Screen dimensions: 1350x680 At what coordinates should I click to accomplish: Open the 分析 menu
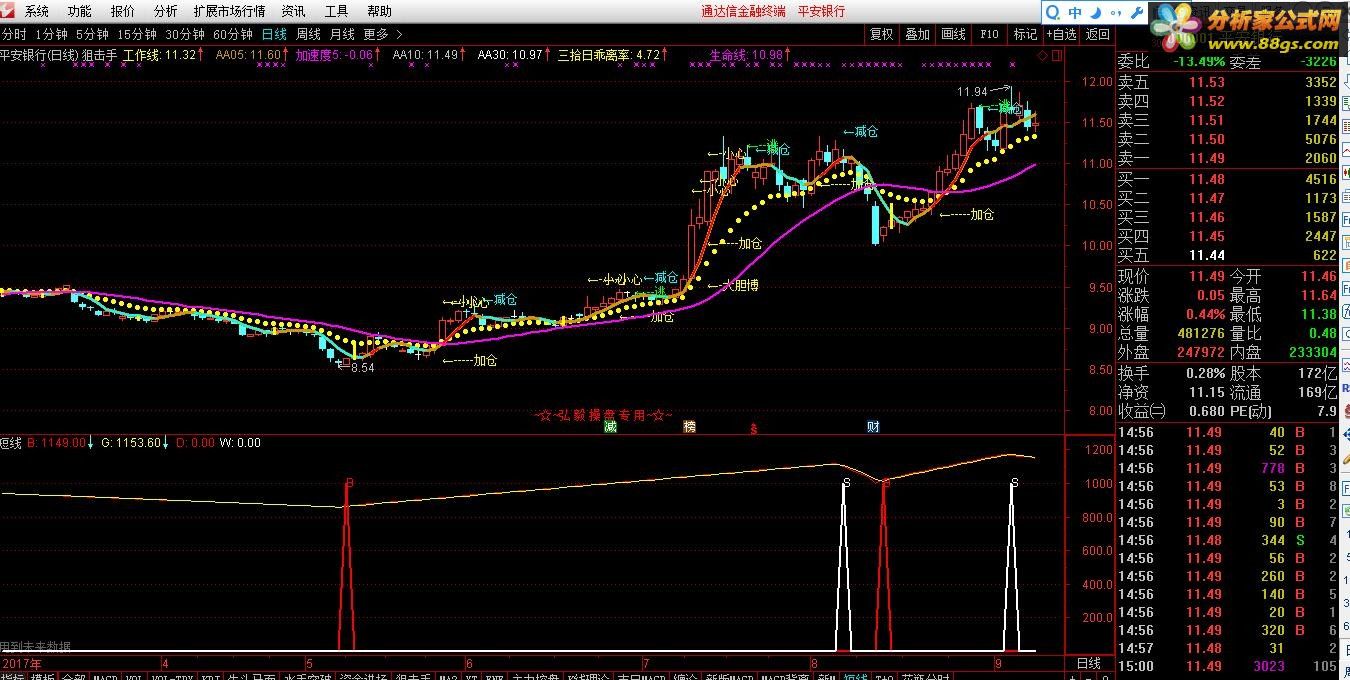tap(165, 11)
